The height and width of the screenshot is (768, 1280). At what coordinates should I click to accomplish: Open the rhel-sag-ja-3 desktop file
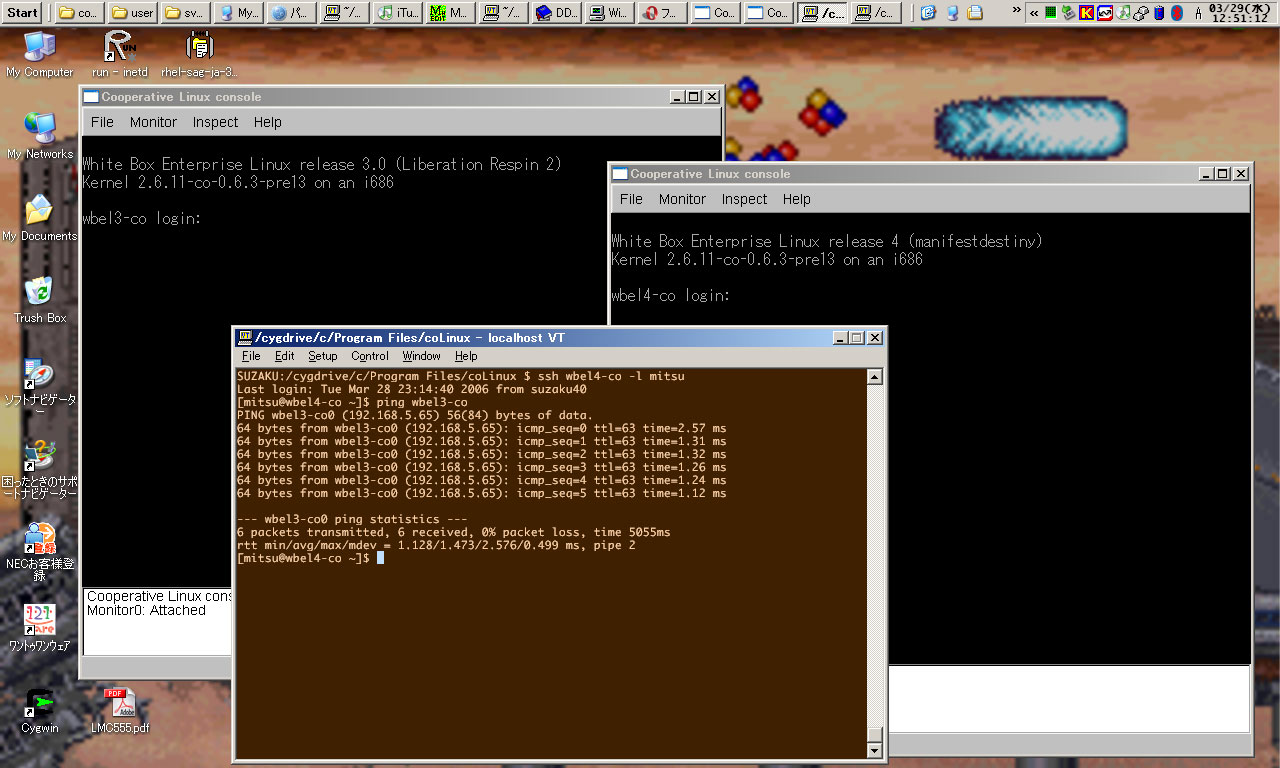[199, 48]
